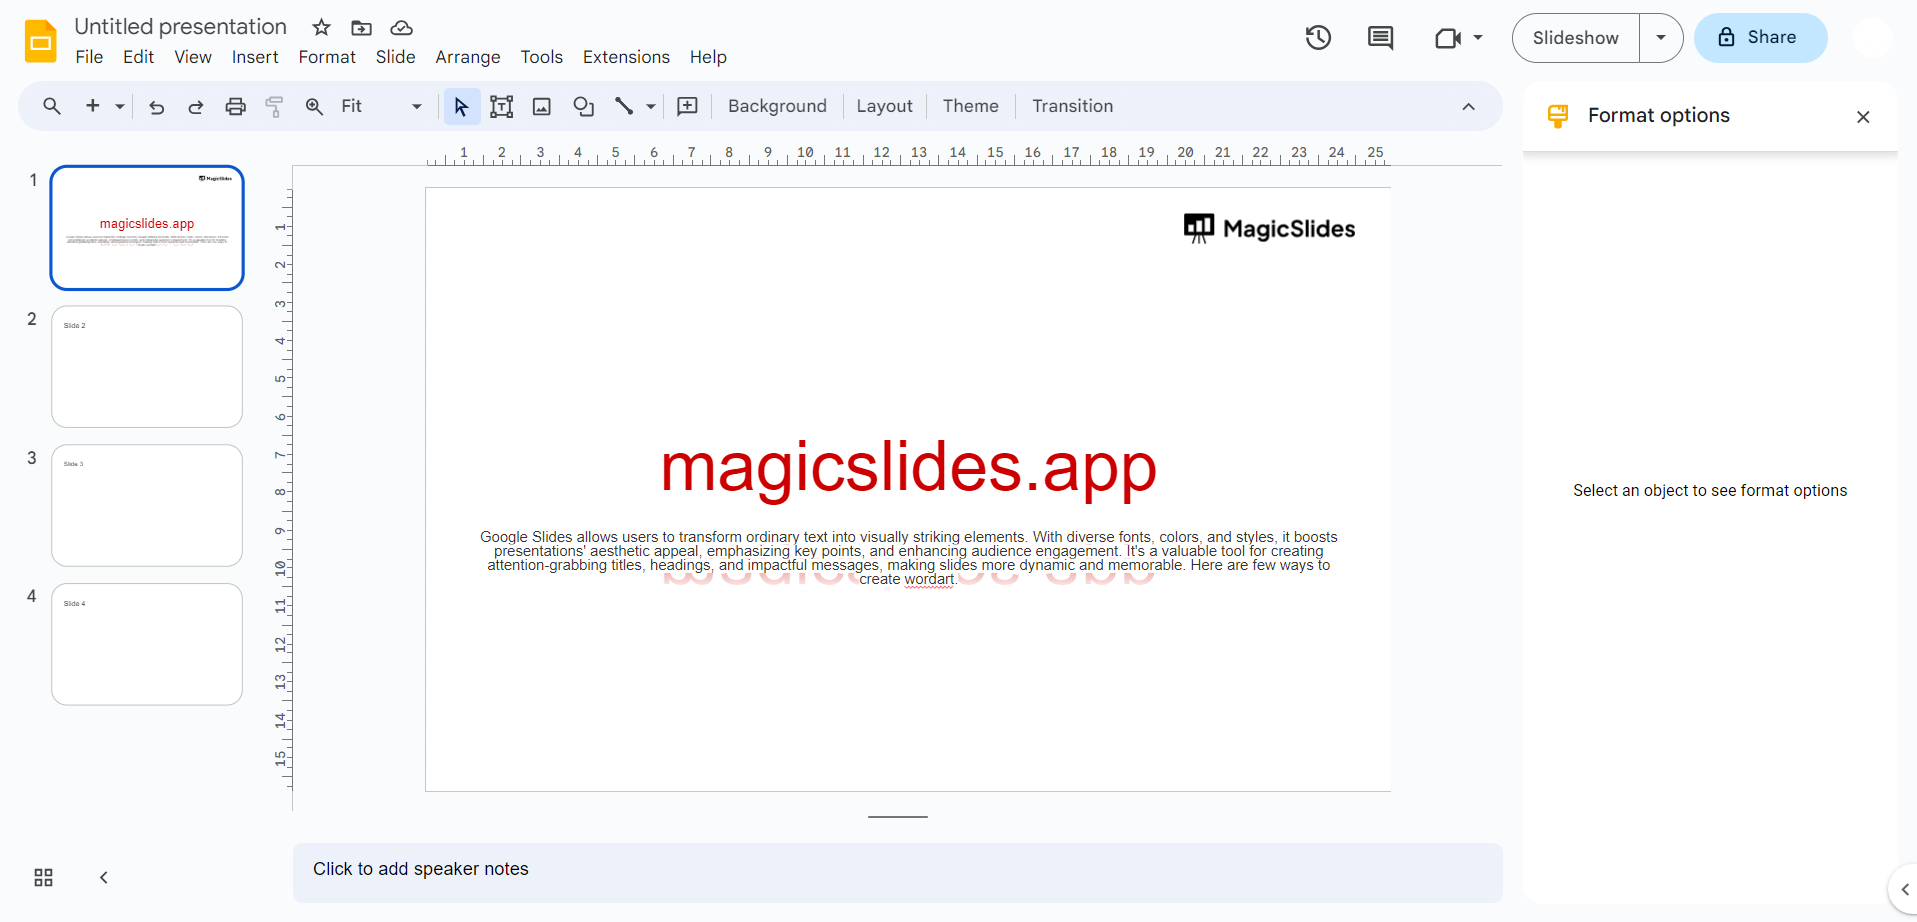Screen dimensions: 1917x922
Task: Show the side panel arrow
Action: coord(1904,889)
